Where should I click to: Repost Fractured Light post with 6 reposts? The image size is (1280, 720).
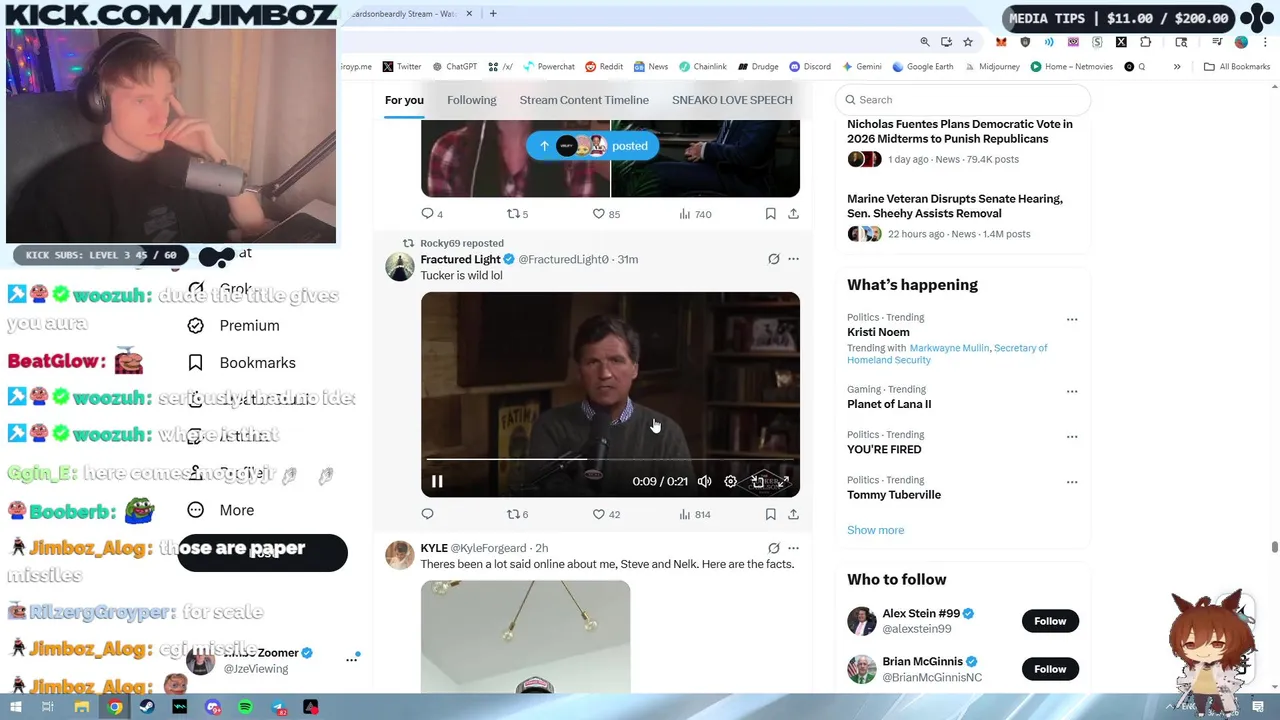pyautogui.click(x=517, y=514)
